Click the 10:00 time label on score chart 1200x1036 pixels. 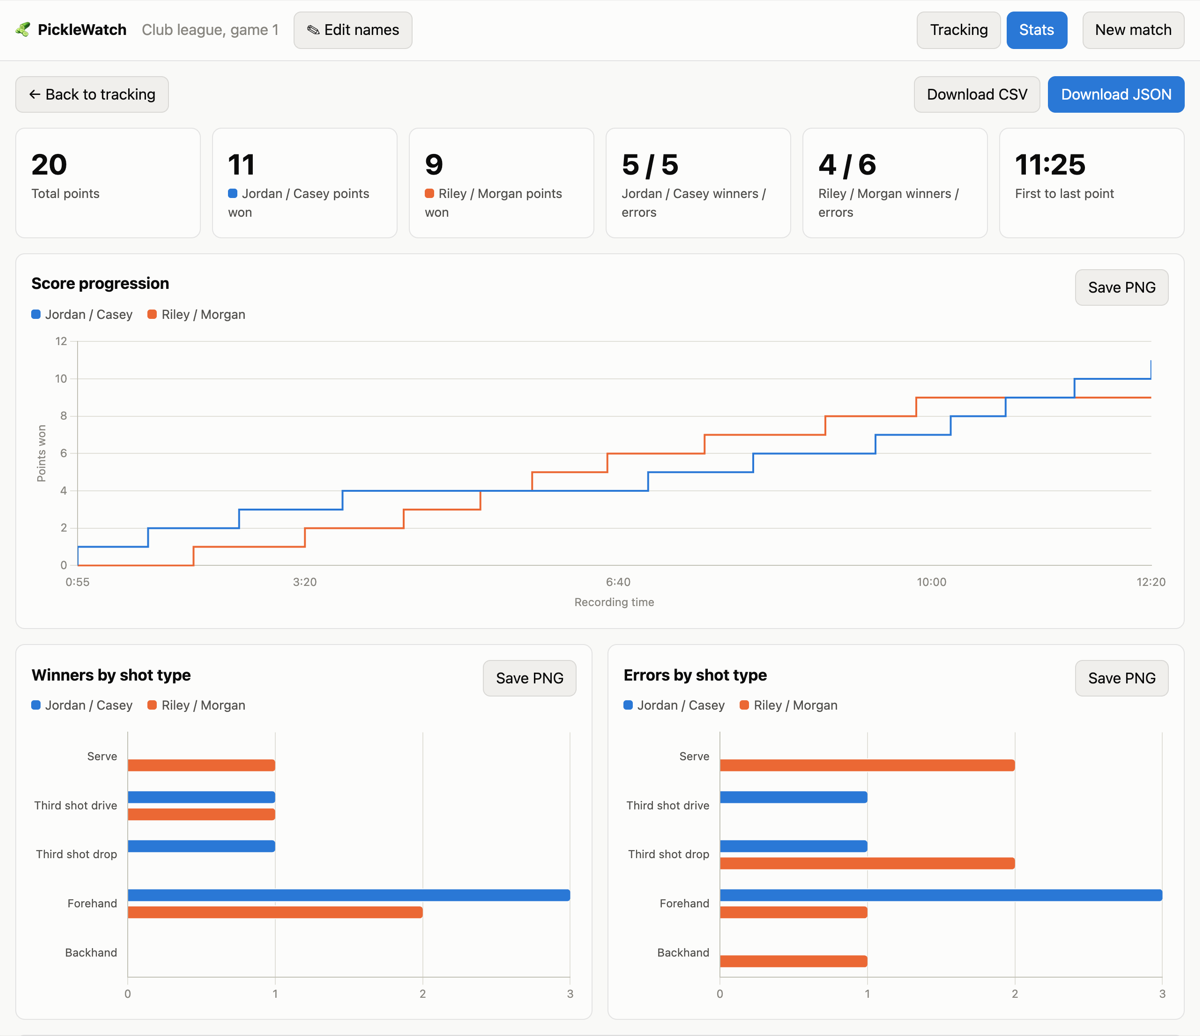pyautogui.click(x=932, y=582)
